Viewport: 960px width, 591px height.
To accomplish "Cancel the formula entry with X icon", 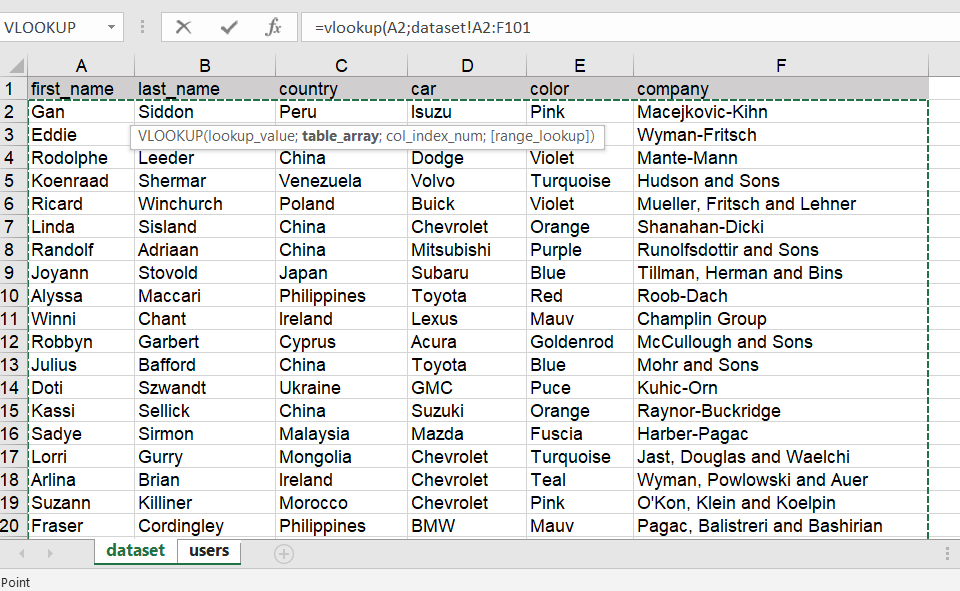I will pyautogui.click(x=183, y=27).
